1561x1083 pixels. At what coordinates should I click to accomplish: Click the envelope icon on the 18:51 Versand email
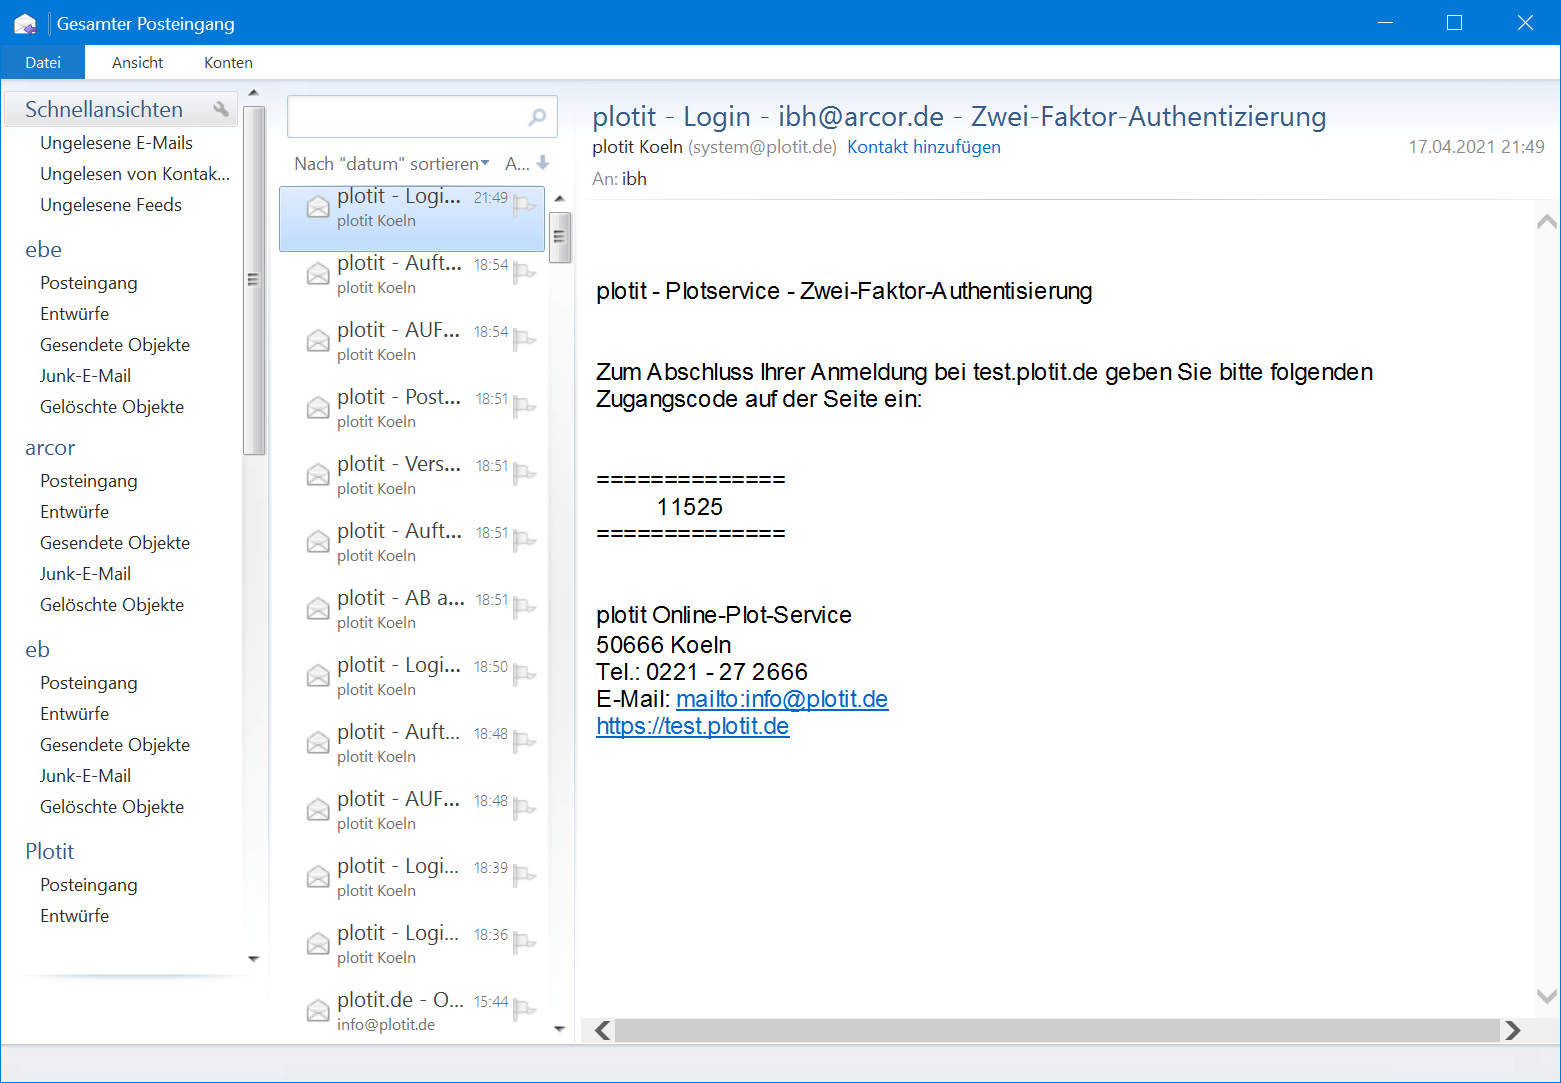pyautogui.click(x=317, y=474)
